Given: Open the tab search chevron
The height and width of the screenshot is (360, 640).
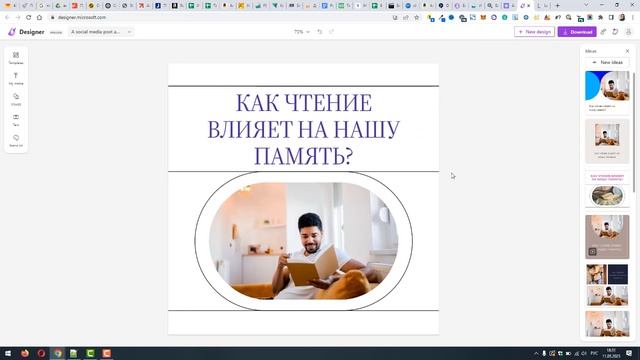Looking at the screenshot, I should (586, 5).
